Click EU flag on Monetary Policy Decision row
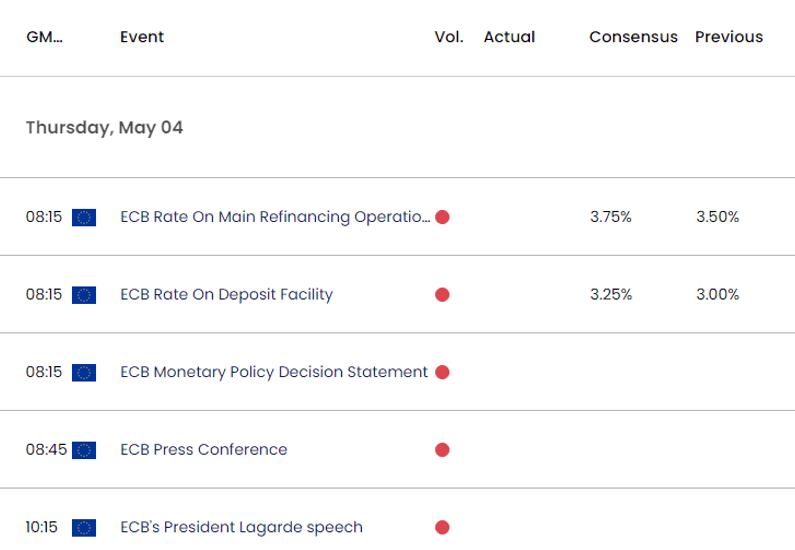795x550 pixels. click(x=84, y=373)
